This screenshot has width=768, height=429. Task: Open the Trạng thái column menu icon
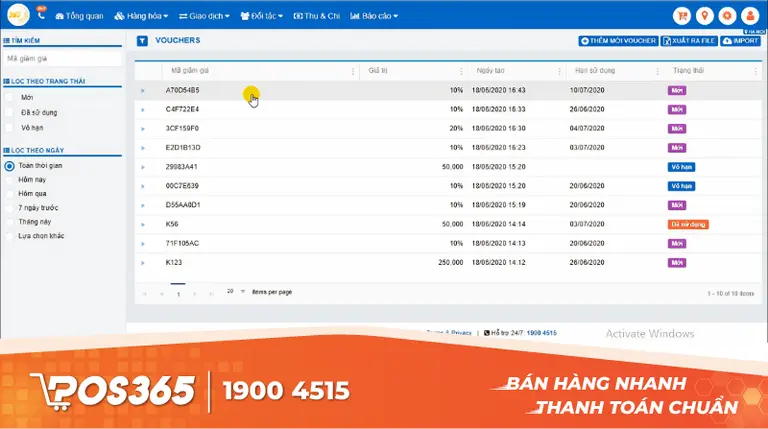[x=755, y=72]
